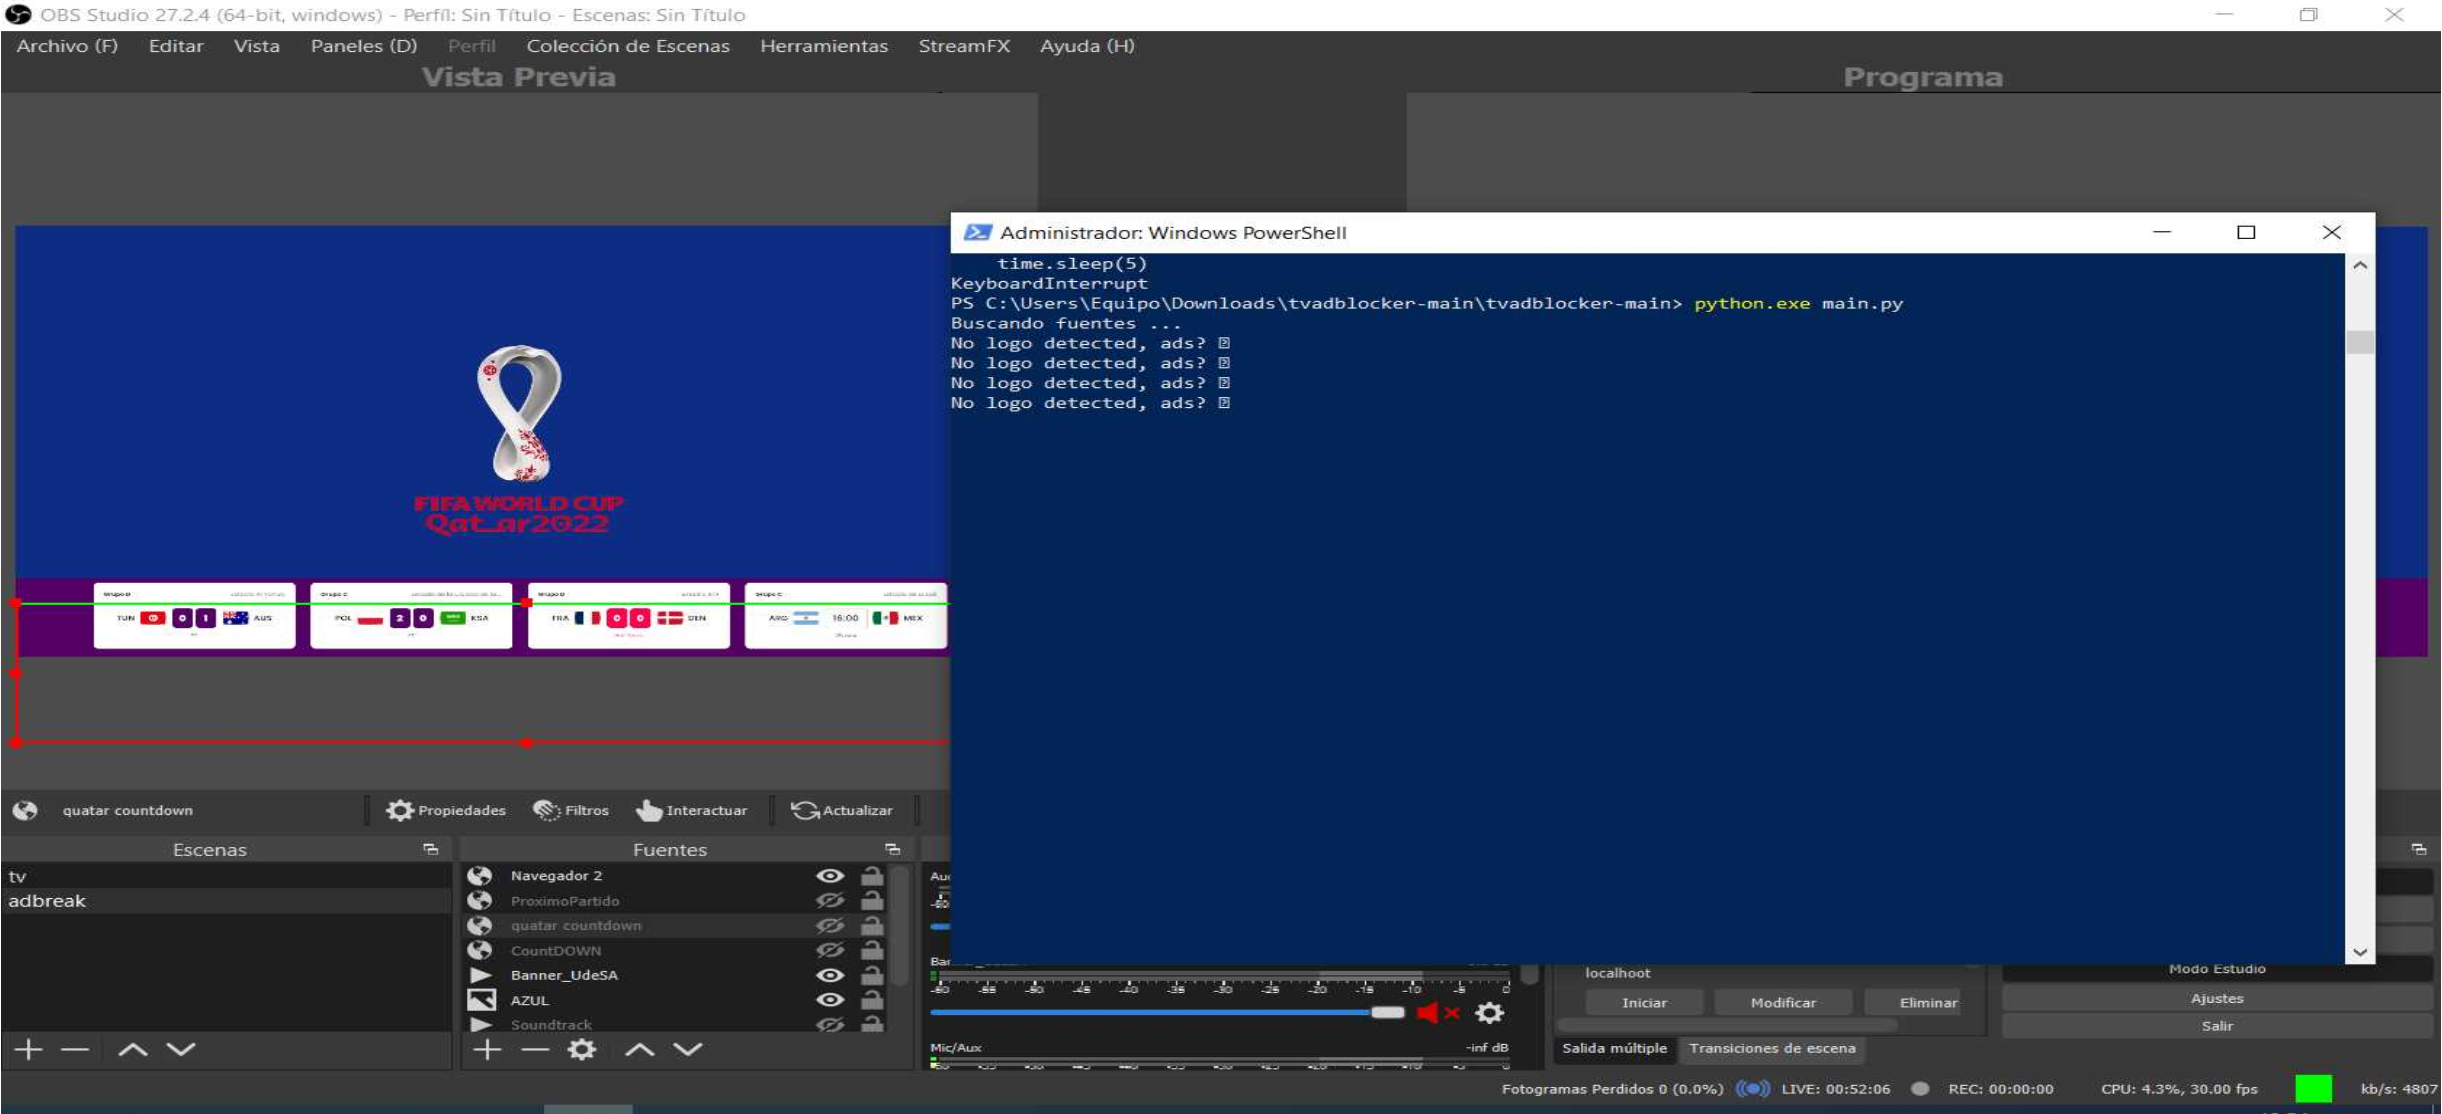Select the adbreak scene
2442x1114 pixels.
[x=46, y=900]
